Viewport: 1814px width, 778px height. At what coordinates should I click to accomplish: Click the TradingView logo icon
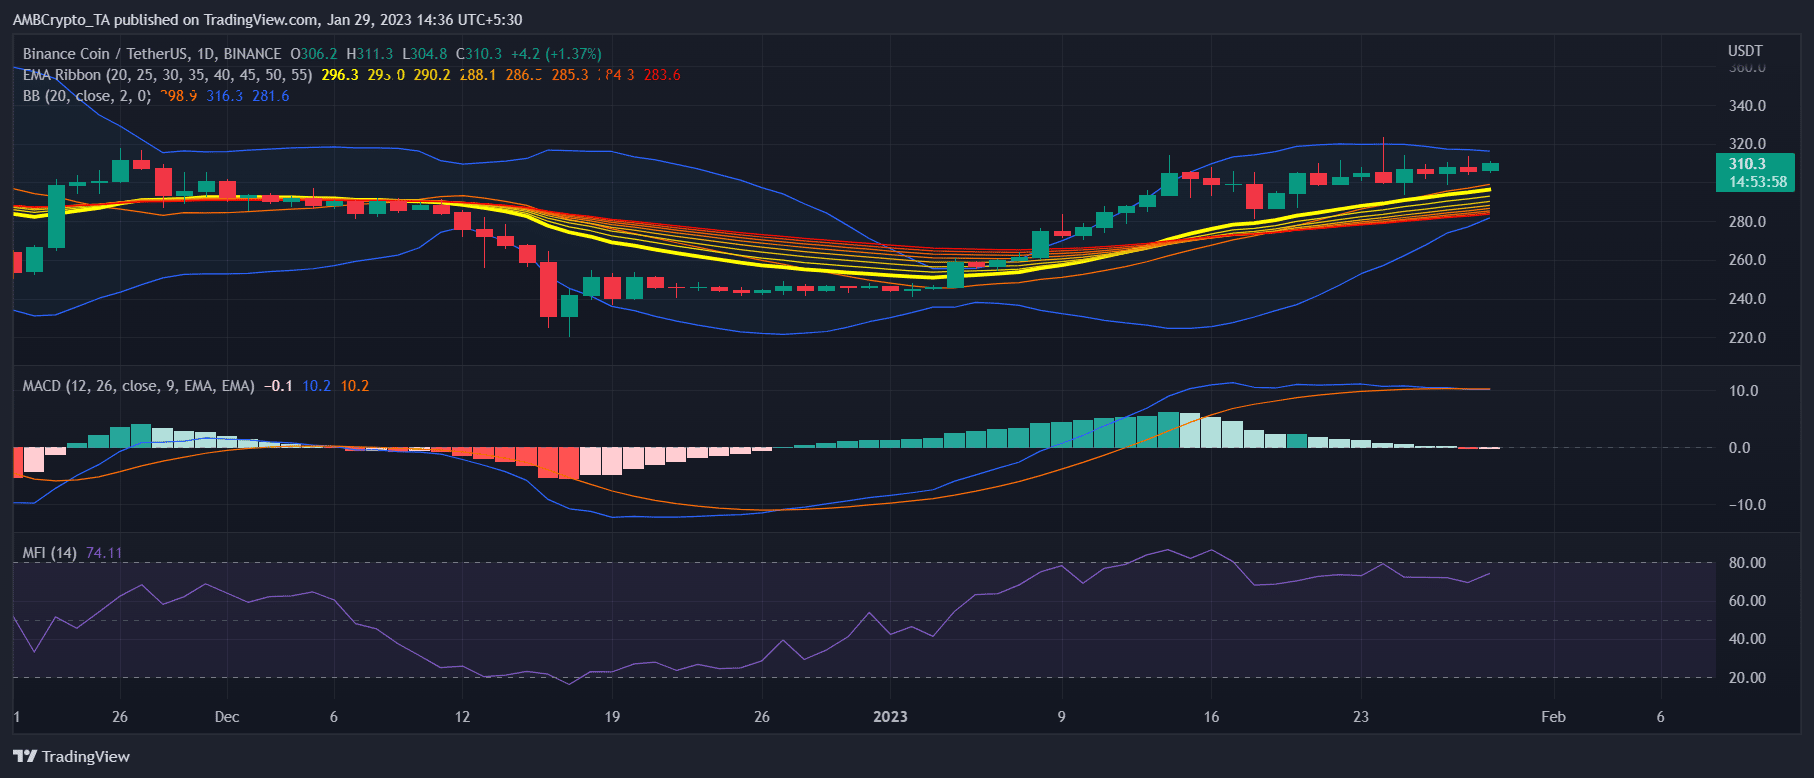coord(25,756)
